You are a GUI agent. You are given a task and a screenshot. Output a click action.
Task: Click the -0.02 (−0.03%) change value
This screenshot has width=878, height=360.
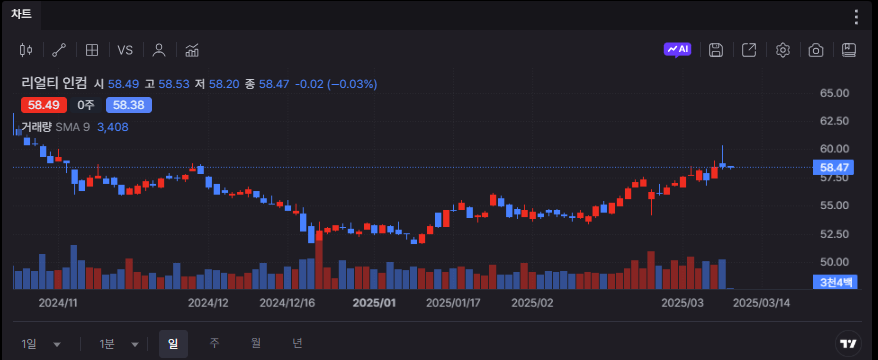pyautogui.click(x=336, y=84)
